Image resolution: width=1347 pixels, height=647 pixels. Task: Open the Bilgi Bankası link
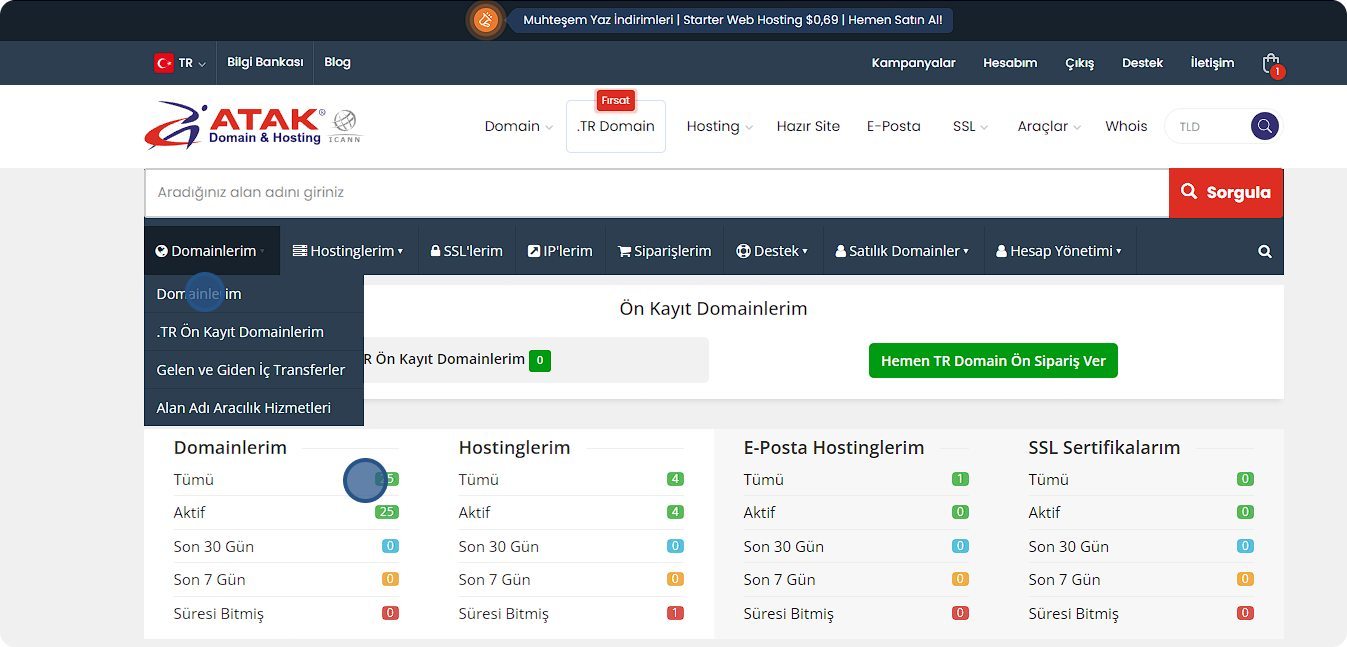(265, 62)
